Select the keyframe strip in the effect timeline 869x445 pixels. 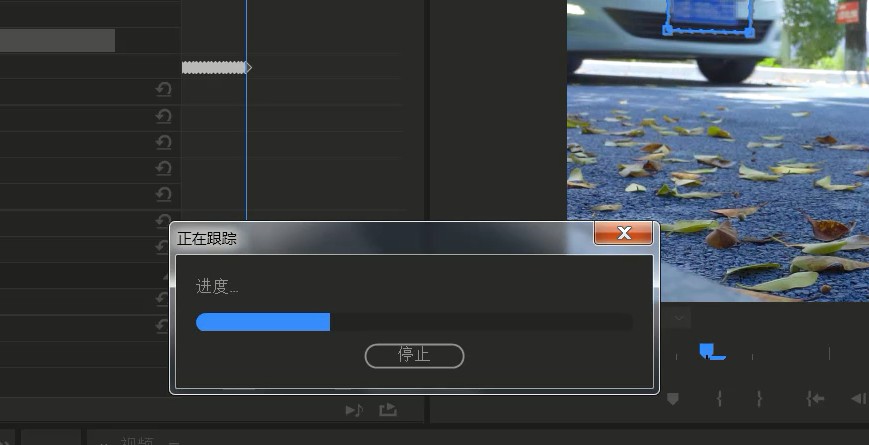click(x=214, y=67)
